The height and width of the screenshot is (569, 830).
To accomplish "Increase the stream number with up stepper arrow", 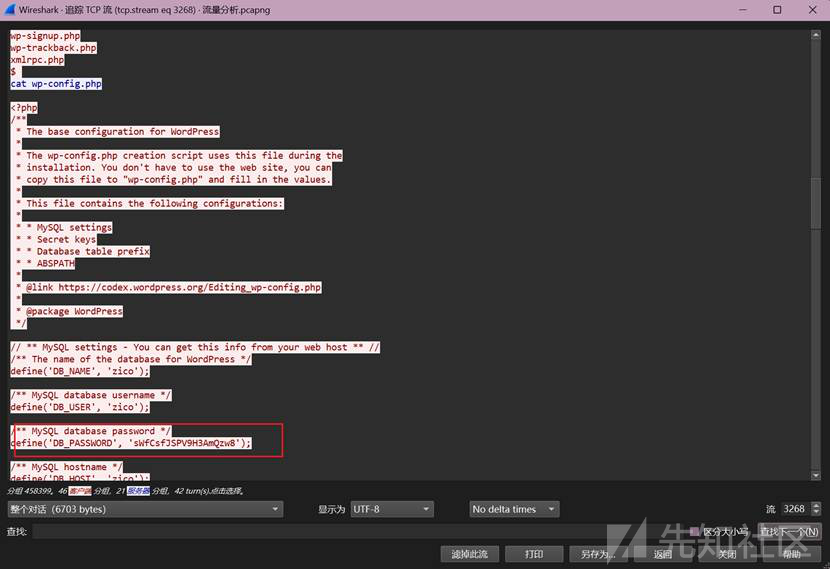I will point(816,505).
